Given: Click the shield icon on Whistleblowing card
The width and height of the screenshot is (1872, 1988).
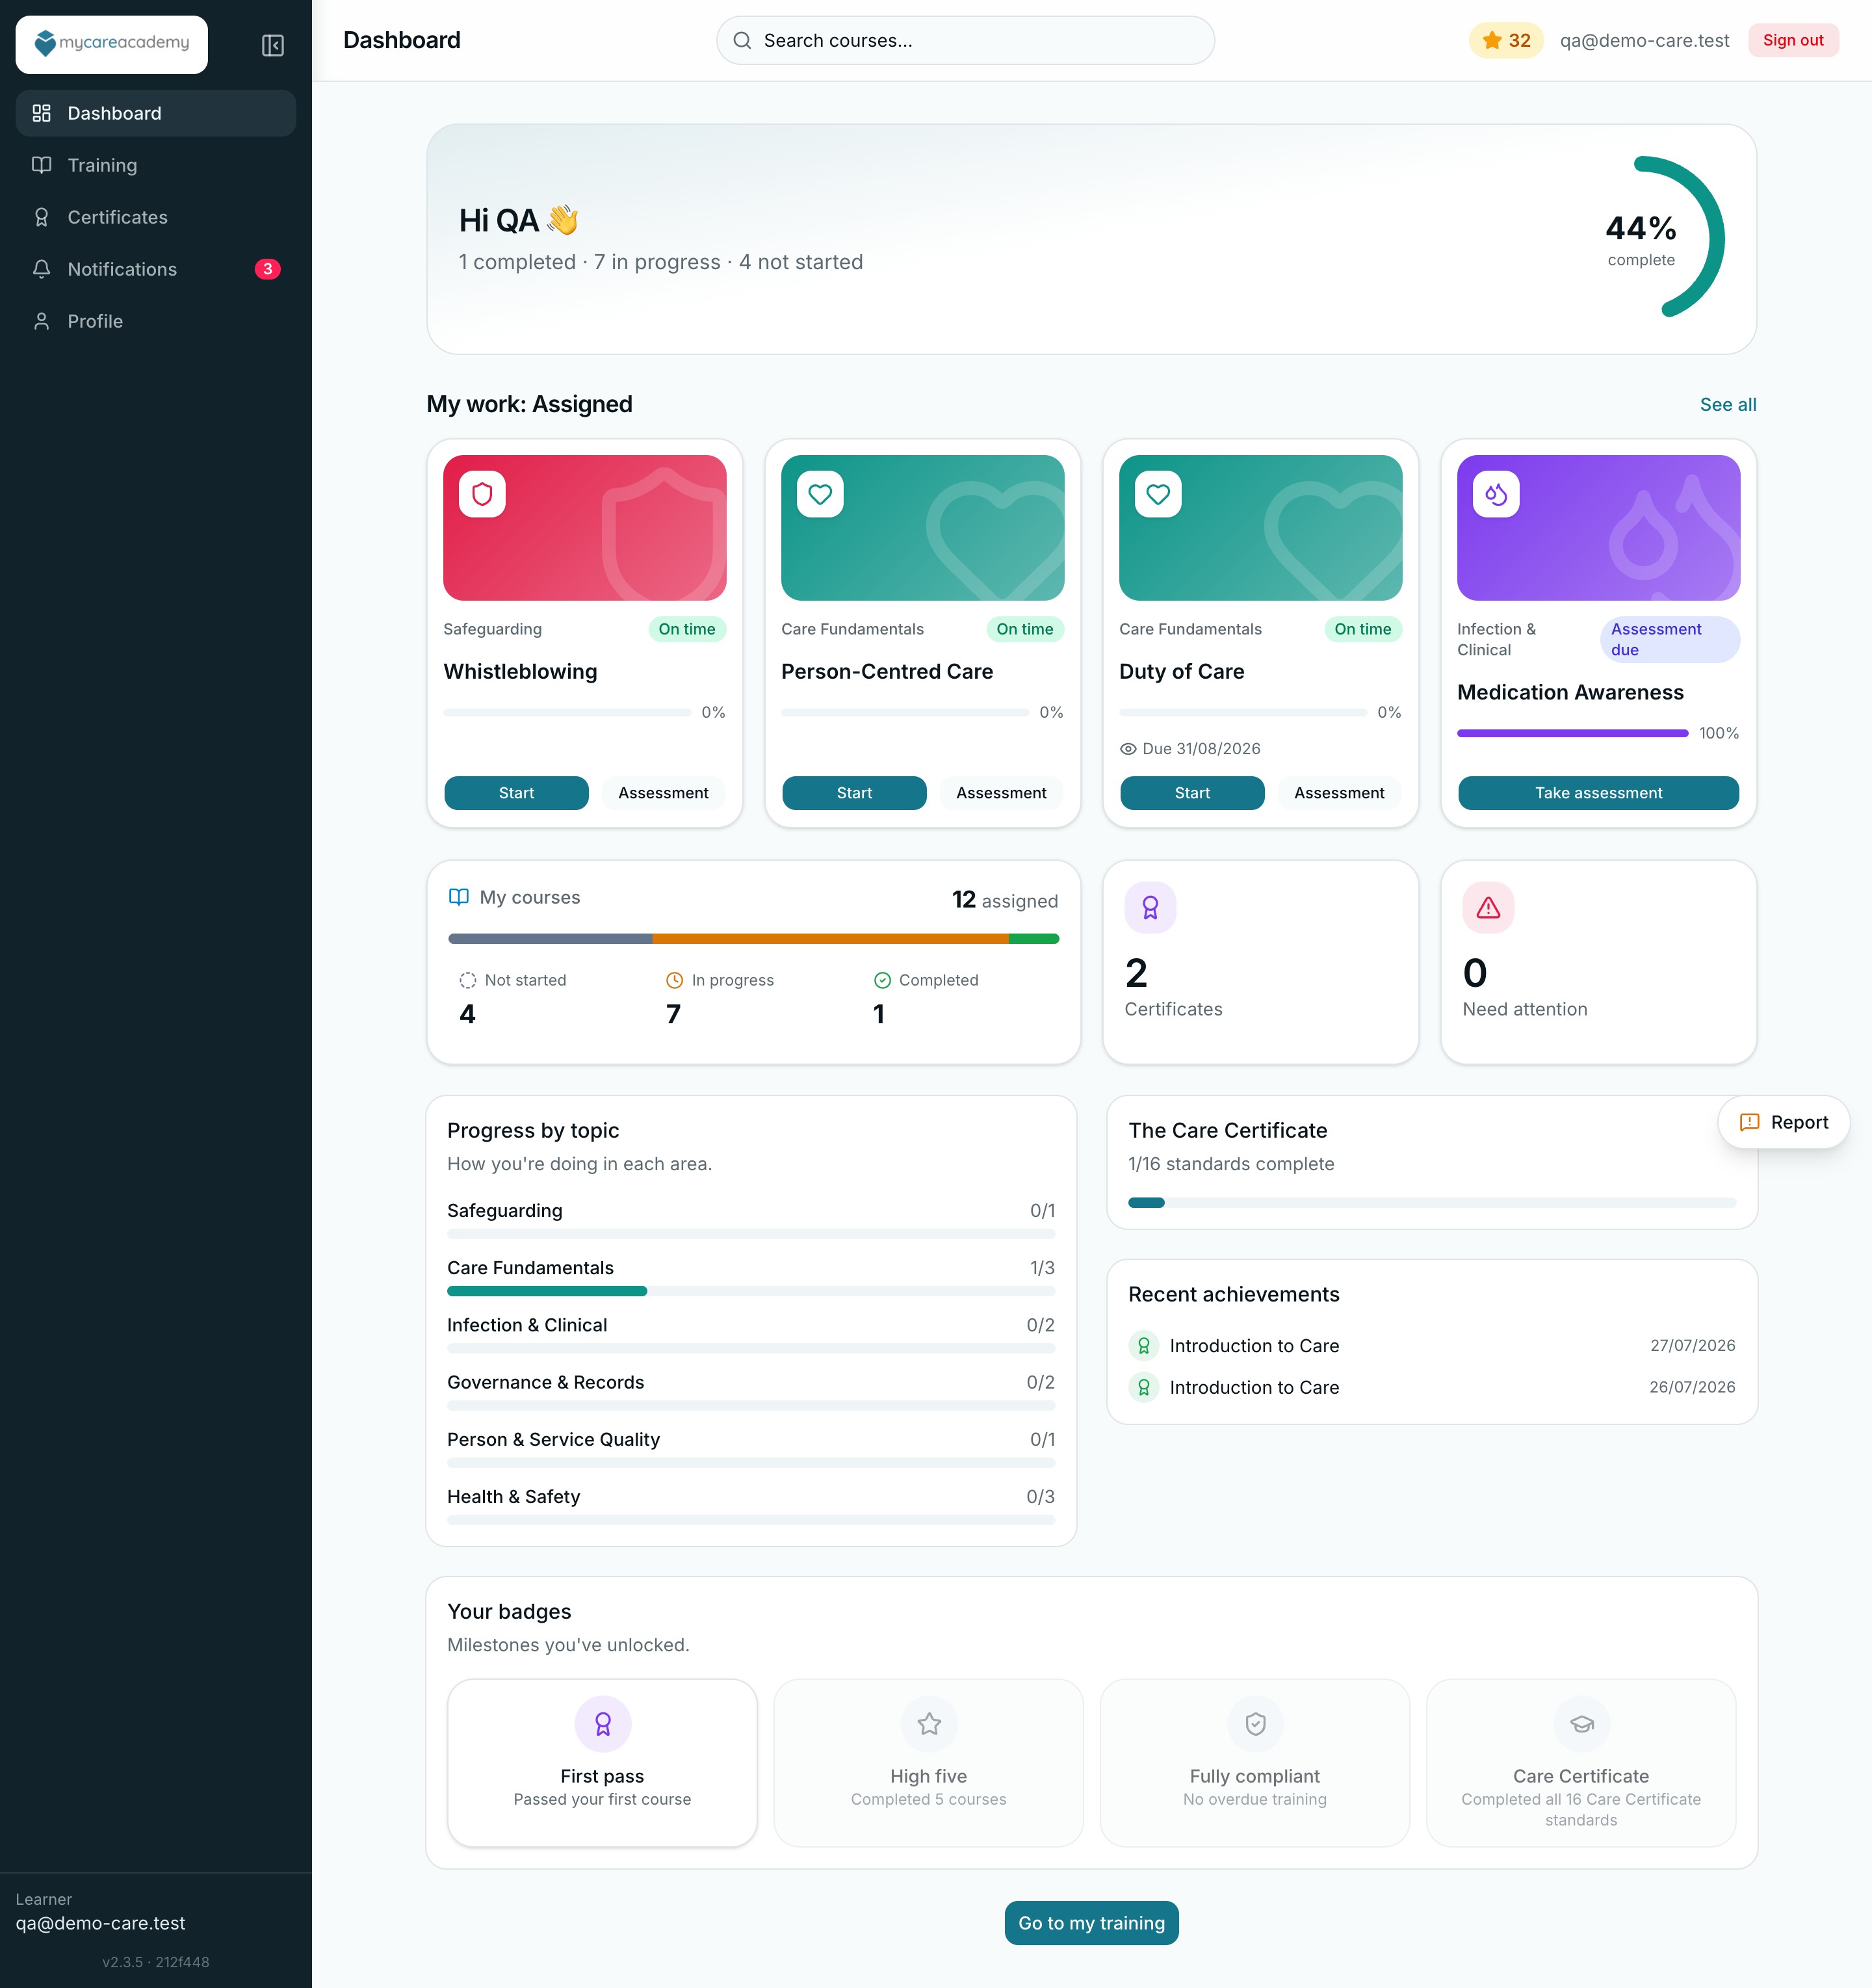Looking at the screenshot, I should click(482, 494).
